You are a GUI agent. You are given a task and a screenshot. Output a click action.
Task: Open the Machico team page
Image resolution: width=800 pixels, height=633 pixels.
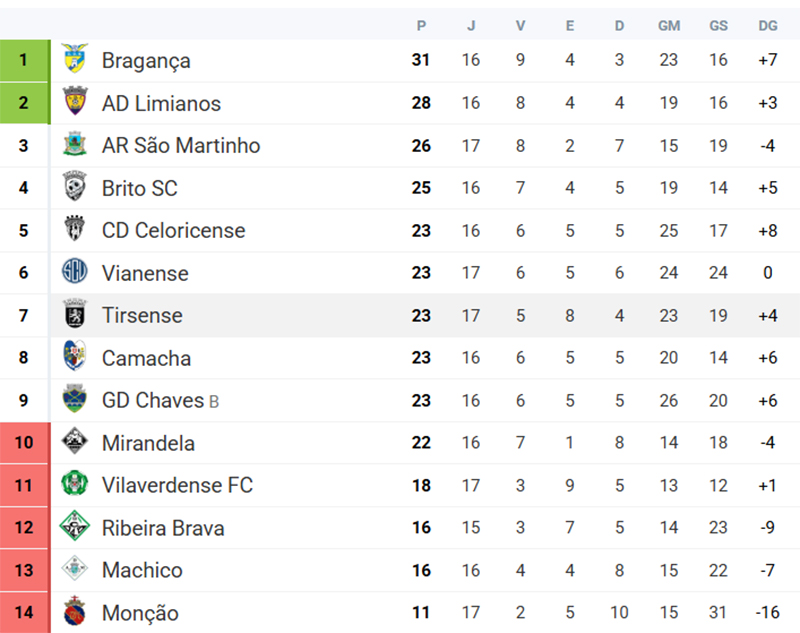(x=142, y=570)
